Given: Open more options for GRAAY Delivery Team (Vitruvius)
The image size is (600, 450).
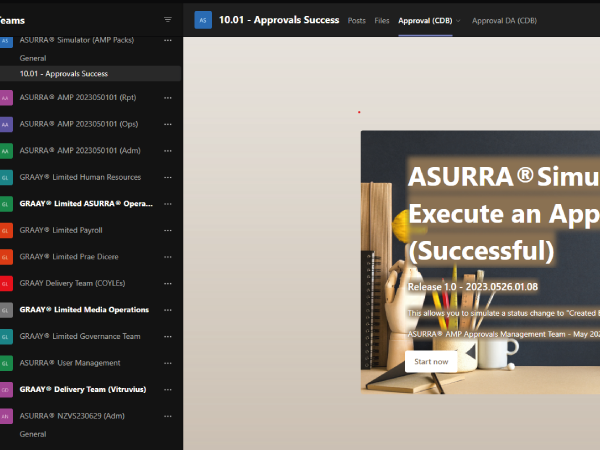Looking at the screenshot, I should (x=168, y=390).
